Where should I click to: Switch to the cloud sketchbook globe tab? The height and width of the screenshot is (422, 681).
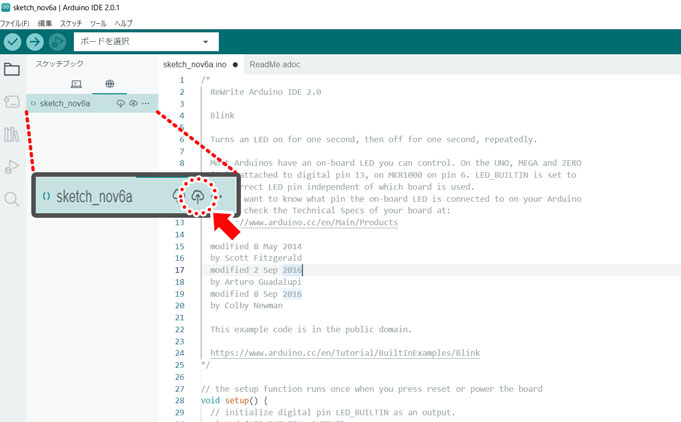109,84
